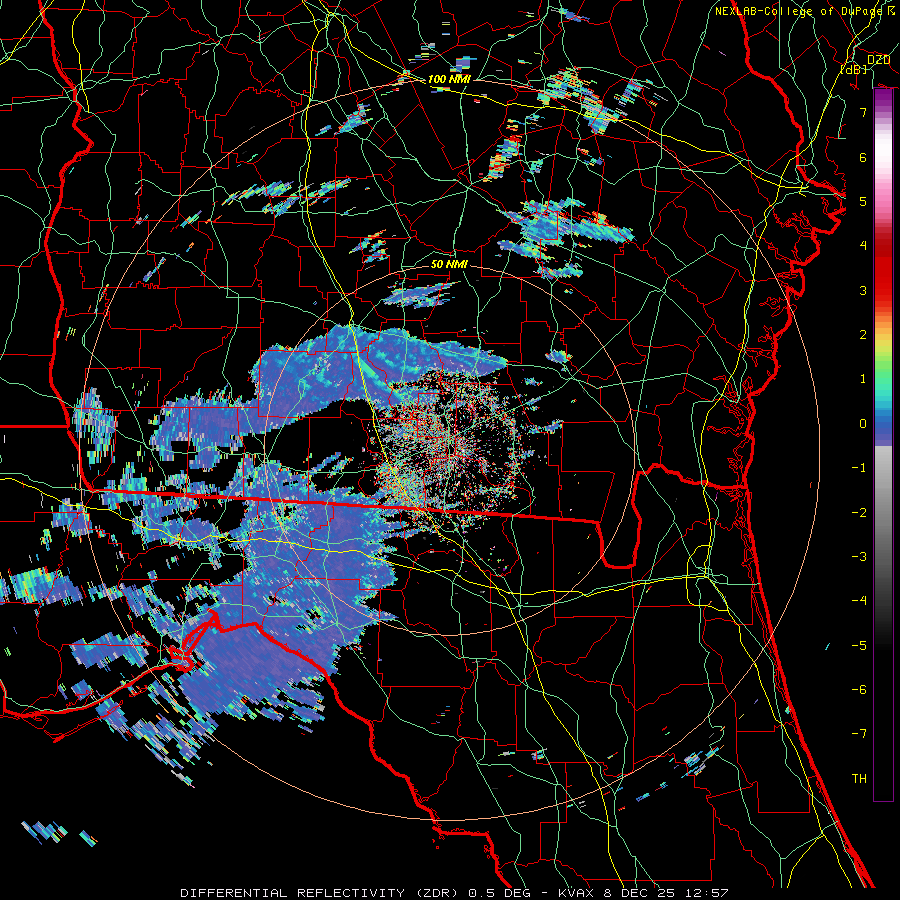Click the TH label on the scale
Screen dimensions: 900x900
pos(859,778)
